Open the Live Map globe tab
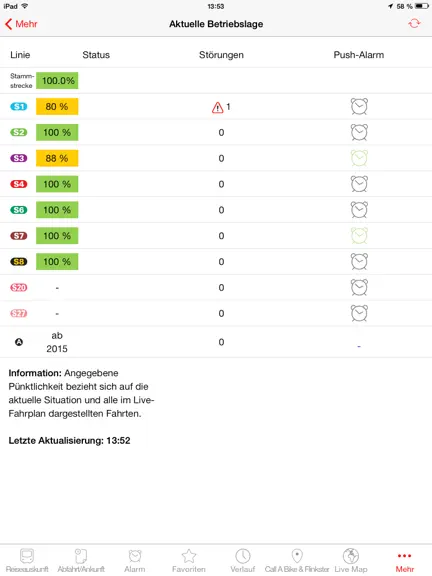 tap(350, 560)
